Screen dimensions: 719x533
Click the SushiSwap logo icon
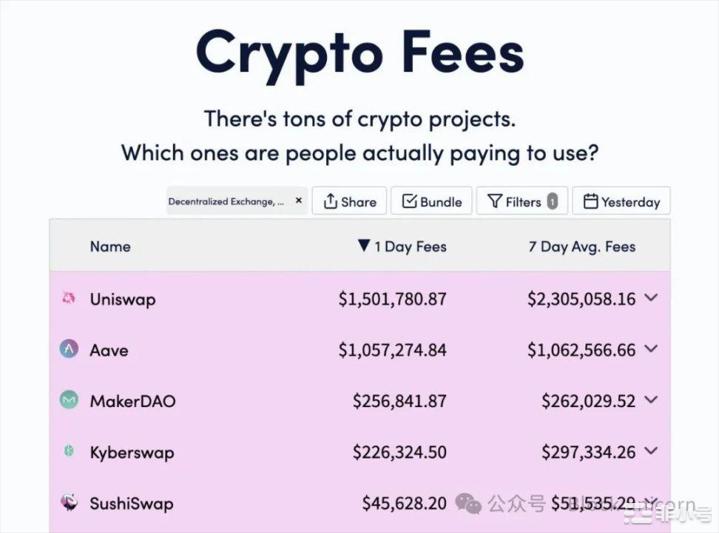click(x=69, y=502)
